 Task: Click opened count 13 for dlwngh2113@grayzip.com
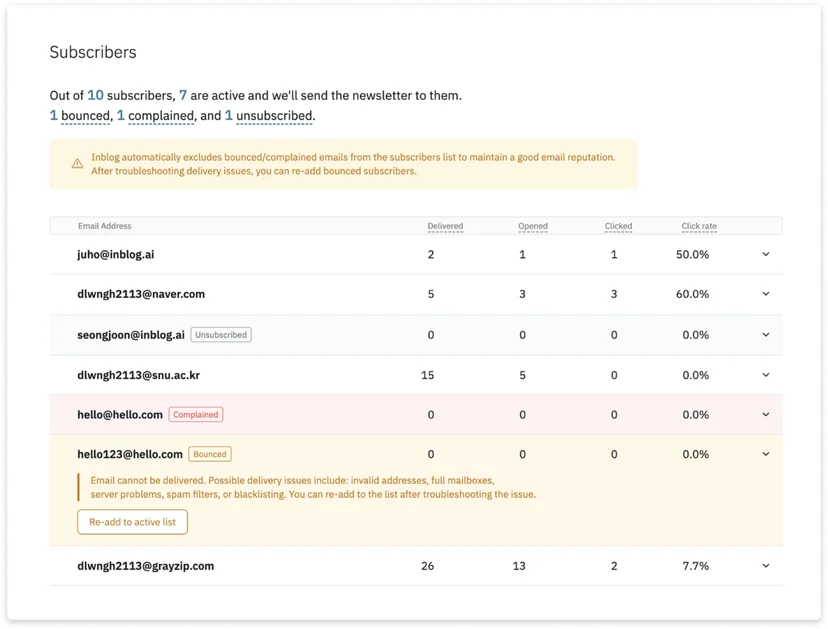coord(519,566)
